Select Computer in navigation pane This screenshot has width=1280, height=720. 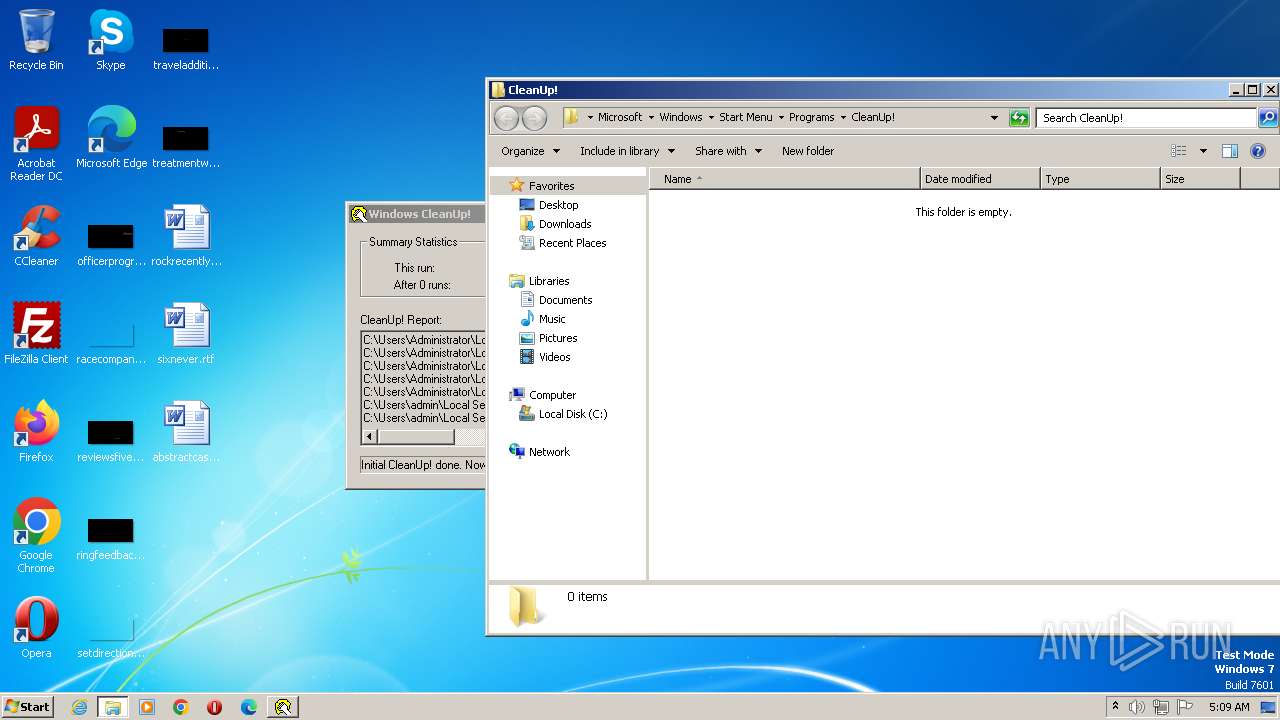(552, 395)
